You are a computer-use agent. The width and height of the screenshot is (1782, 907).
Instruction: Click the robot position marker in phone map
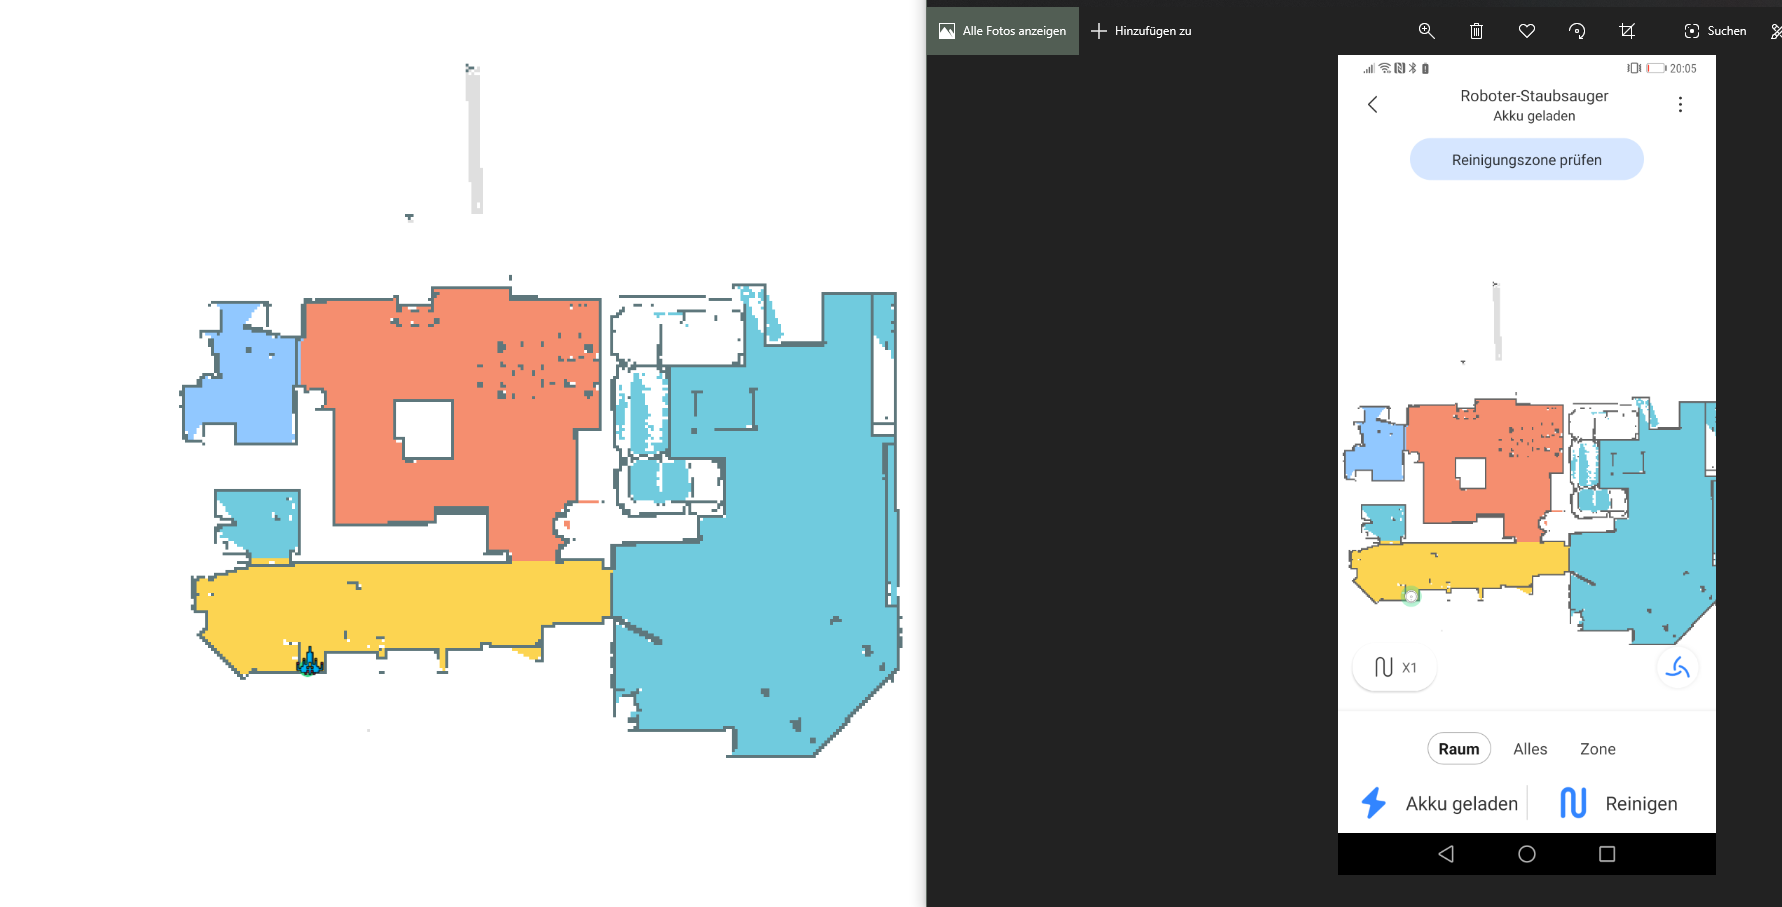coord(1411,596)
